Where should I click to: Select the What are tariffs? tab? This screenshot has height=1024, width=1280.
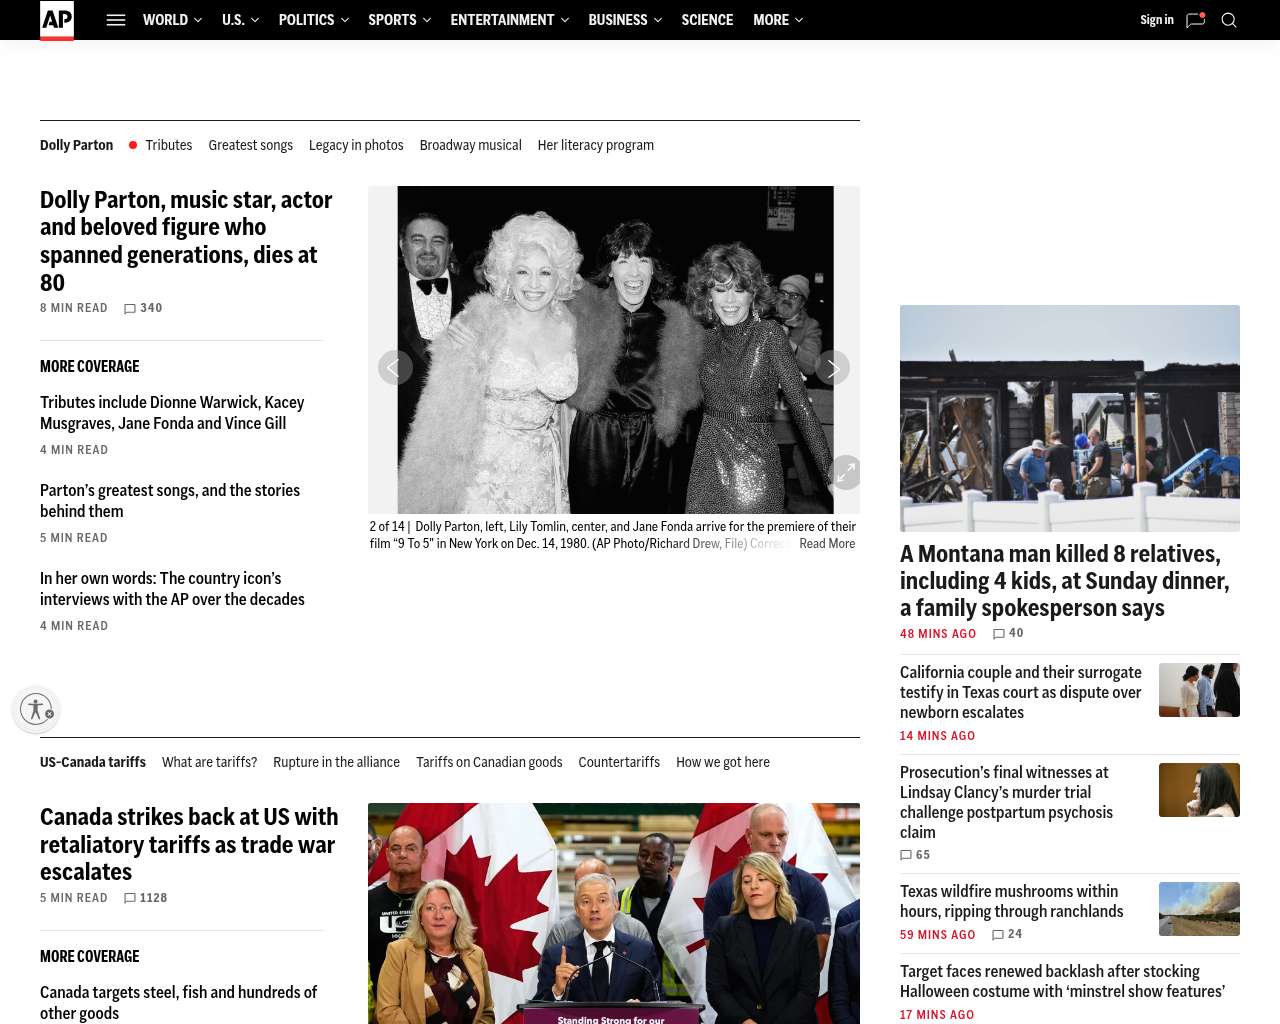tap(209, 762)
